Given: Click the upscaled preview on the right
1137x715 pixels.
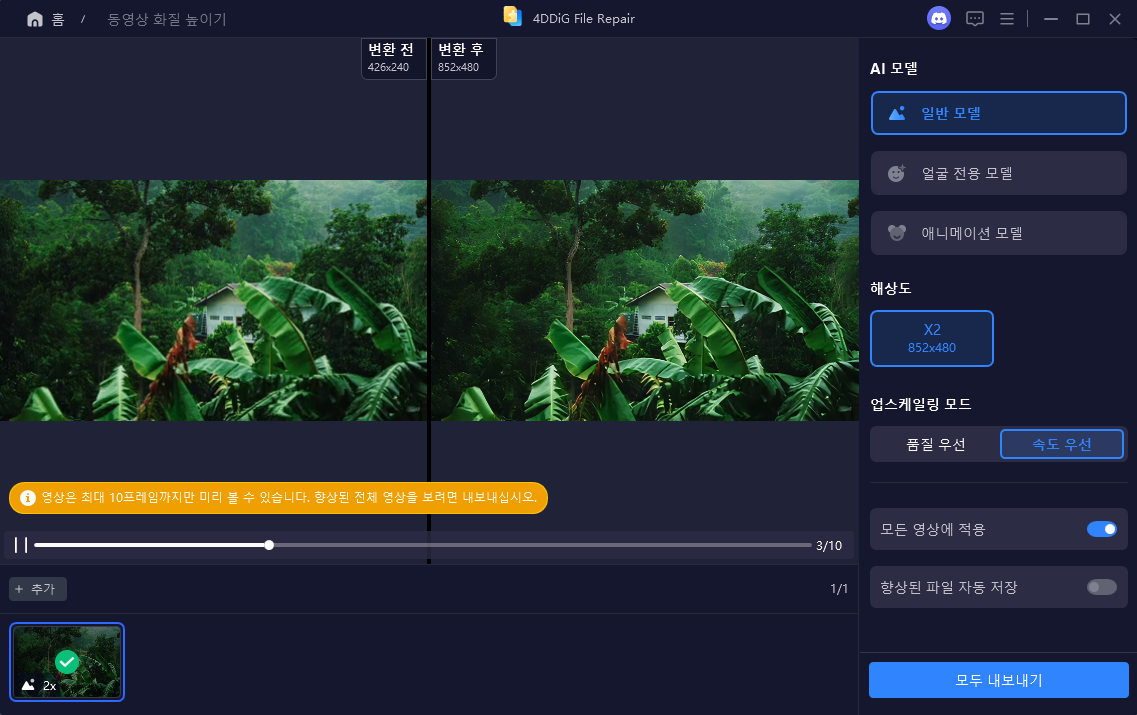Looking at the screenshot, I should (x=645, y=300).
